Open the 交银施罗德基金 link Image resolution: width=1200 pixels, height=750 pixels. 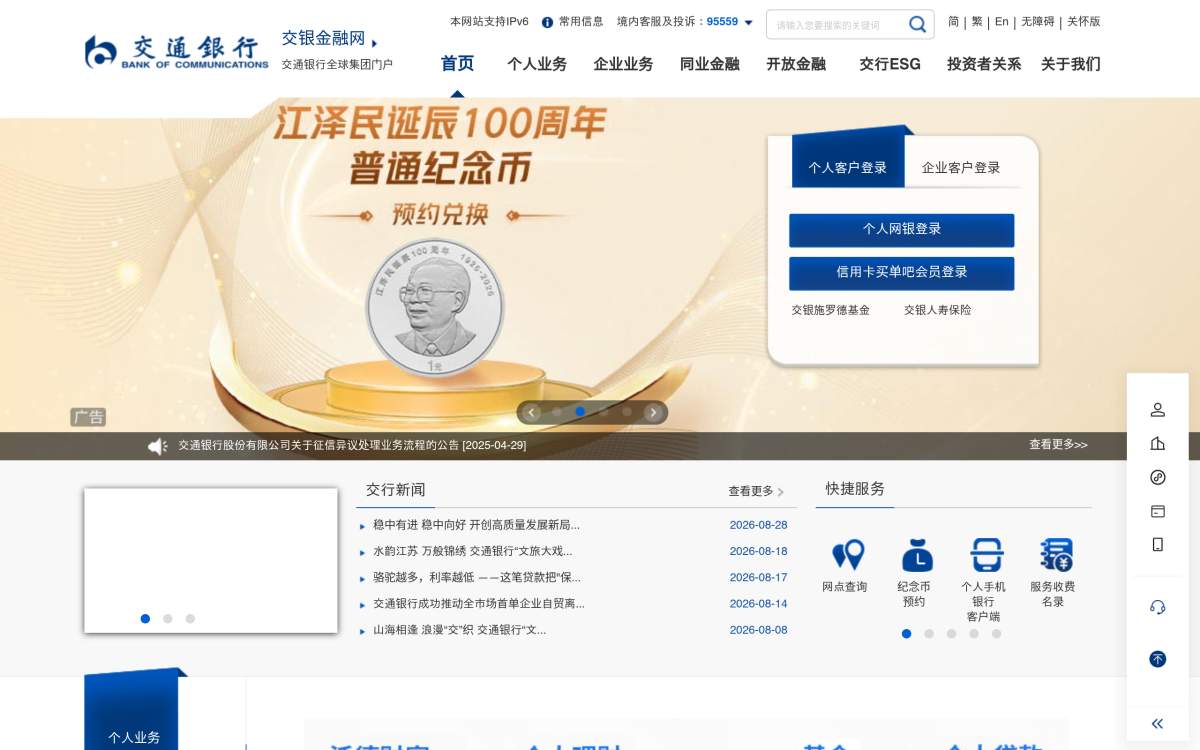click(x=830, y=310)
